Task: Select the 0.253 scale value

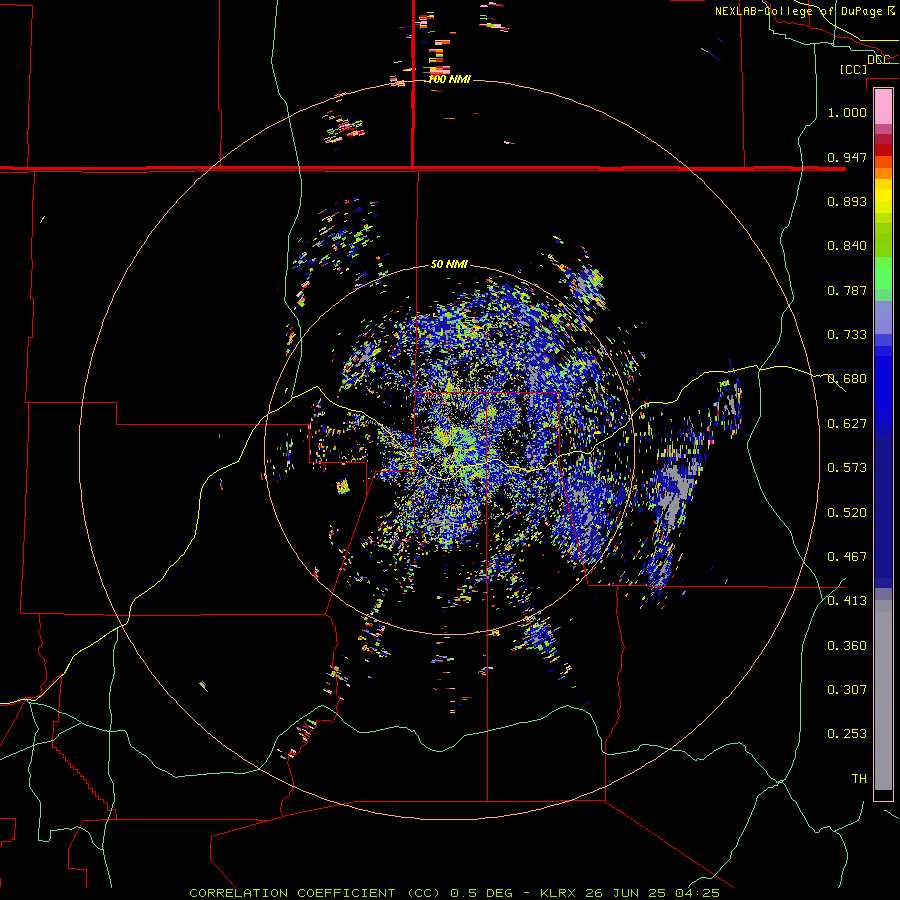Action: [847, 734]
